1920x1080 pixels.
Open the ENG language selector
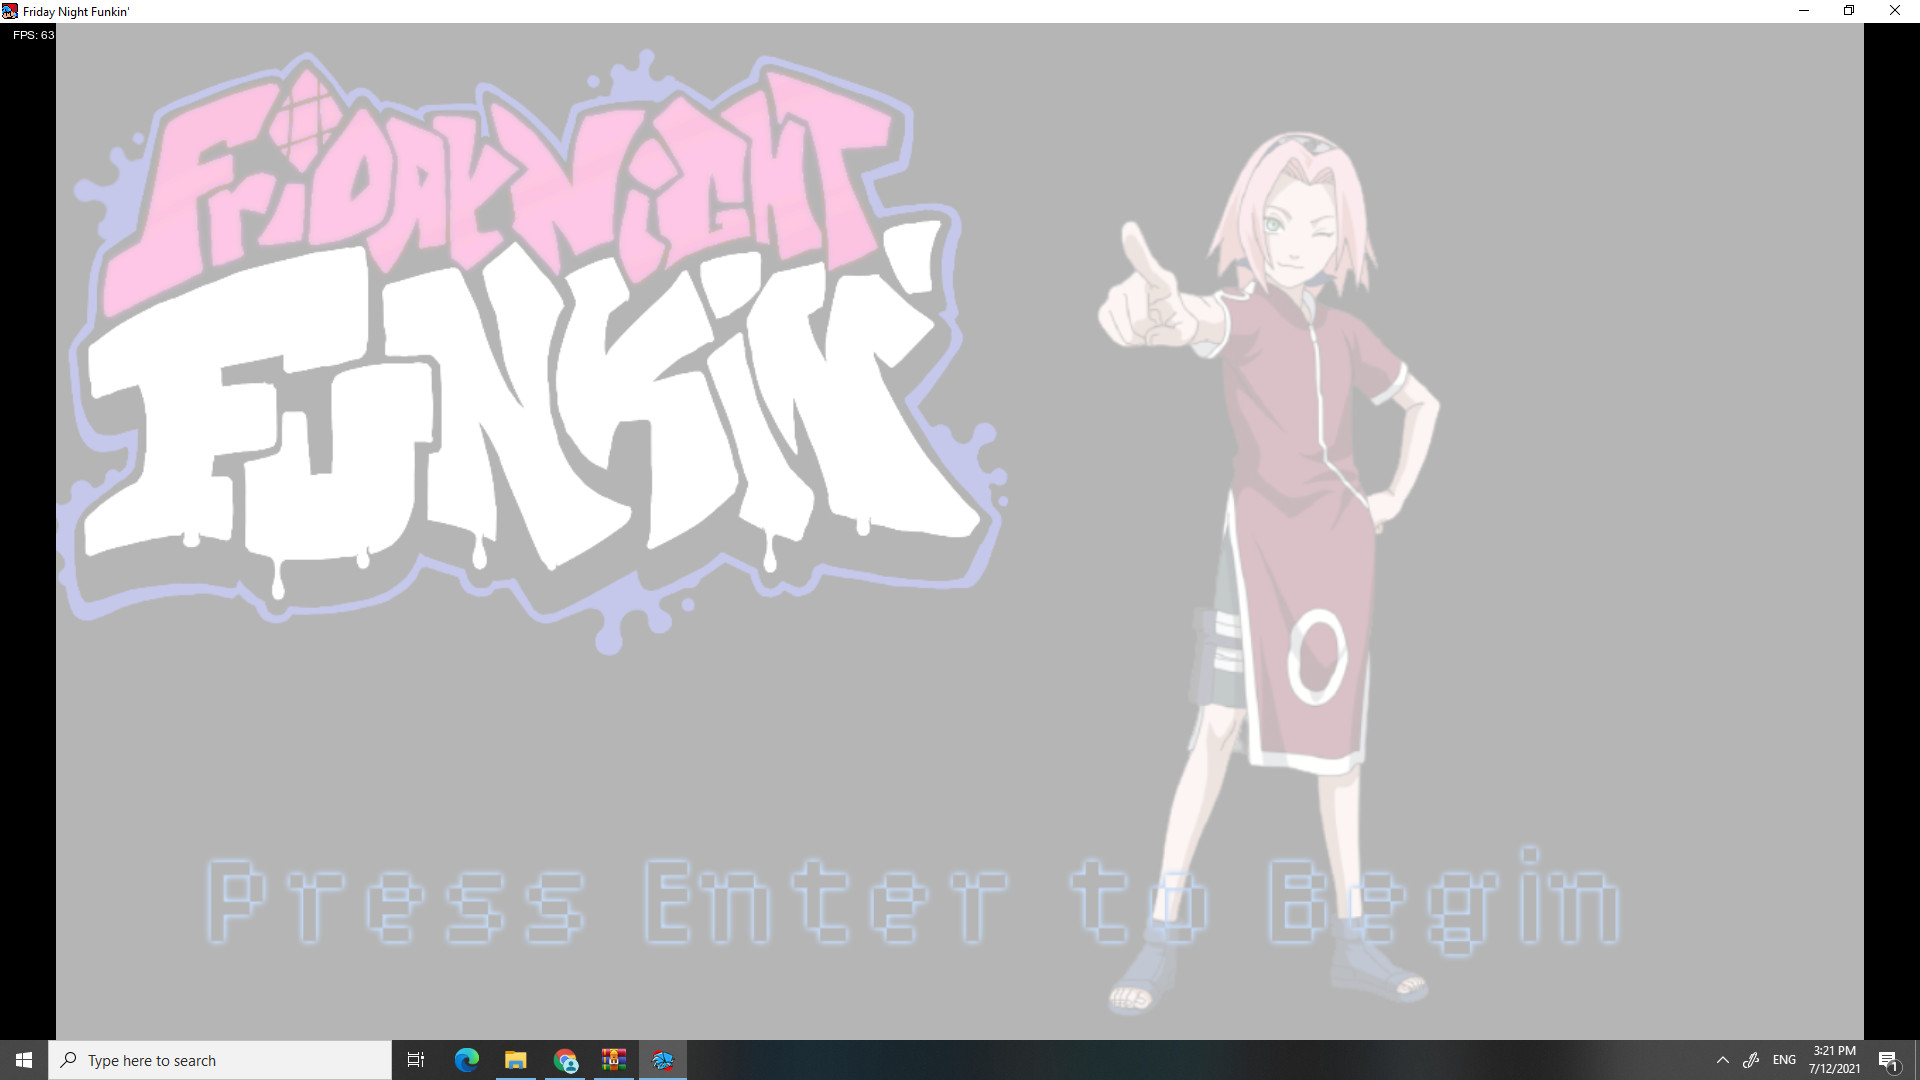[x=1784, y=1059]
